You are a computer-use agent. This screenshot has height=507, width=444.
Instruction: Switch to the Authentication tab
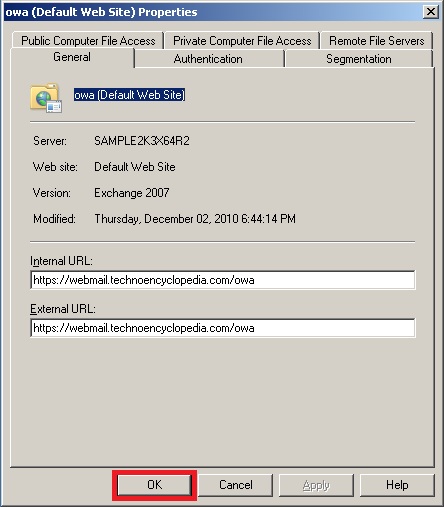(208, 59)
